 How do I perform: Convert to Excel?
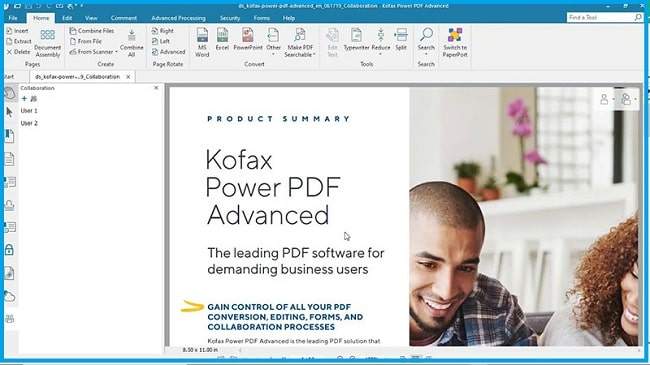(222, 40)
